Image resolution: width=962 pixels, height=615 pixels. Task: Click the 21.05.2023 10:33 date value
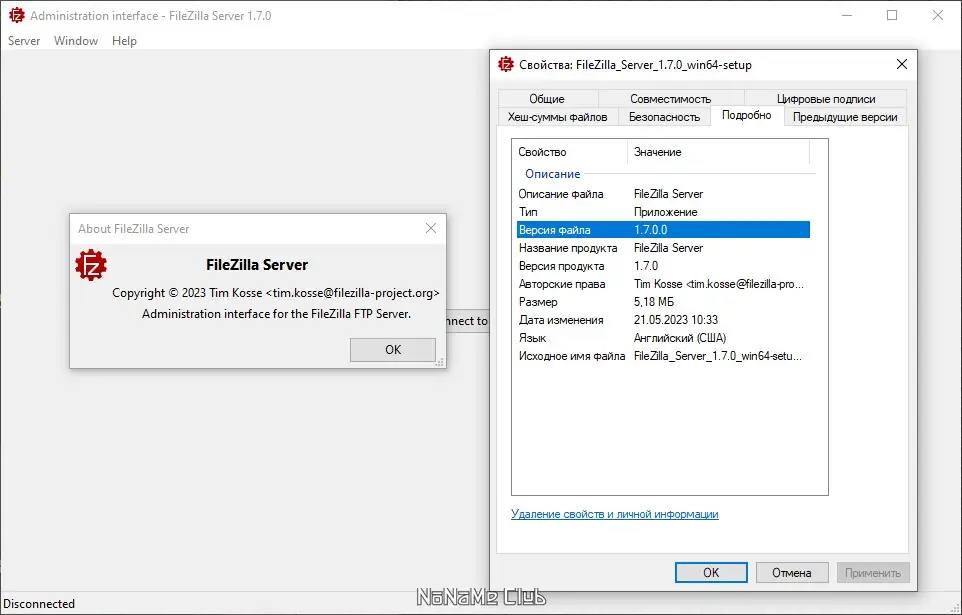click(675, 320)
